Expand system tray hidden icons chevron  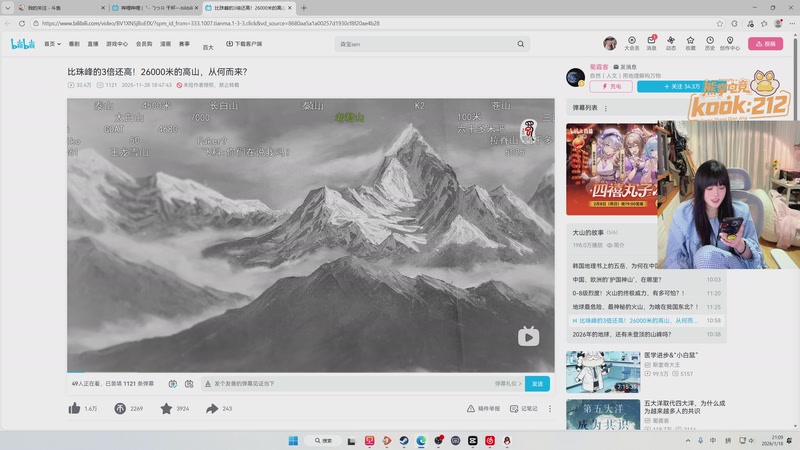(x=688, y=440)
